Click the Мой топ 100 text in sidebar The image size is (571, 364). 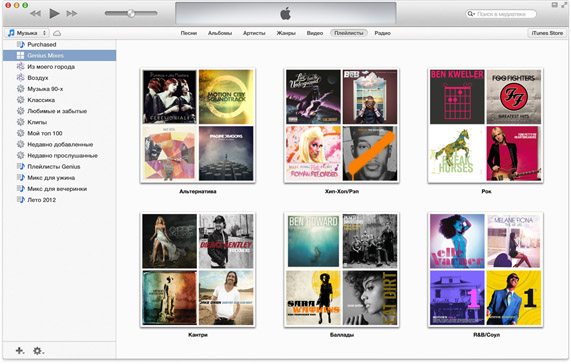(45, 133)
